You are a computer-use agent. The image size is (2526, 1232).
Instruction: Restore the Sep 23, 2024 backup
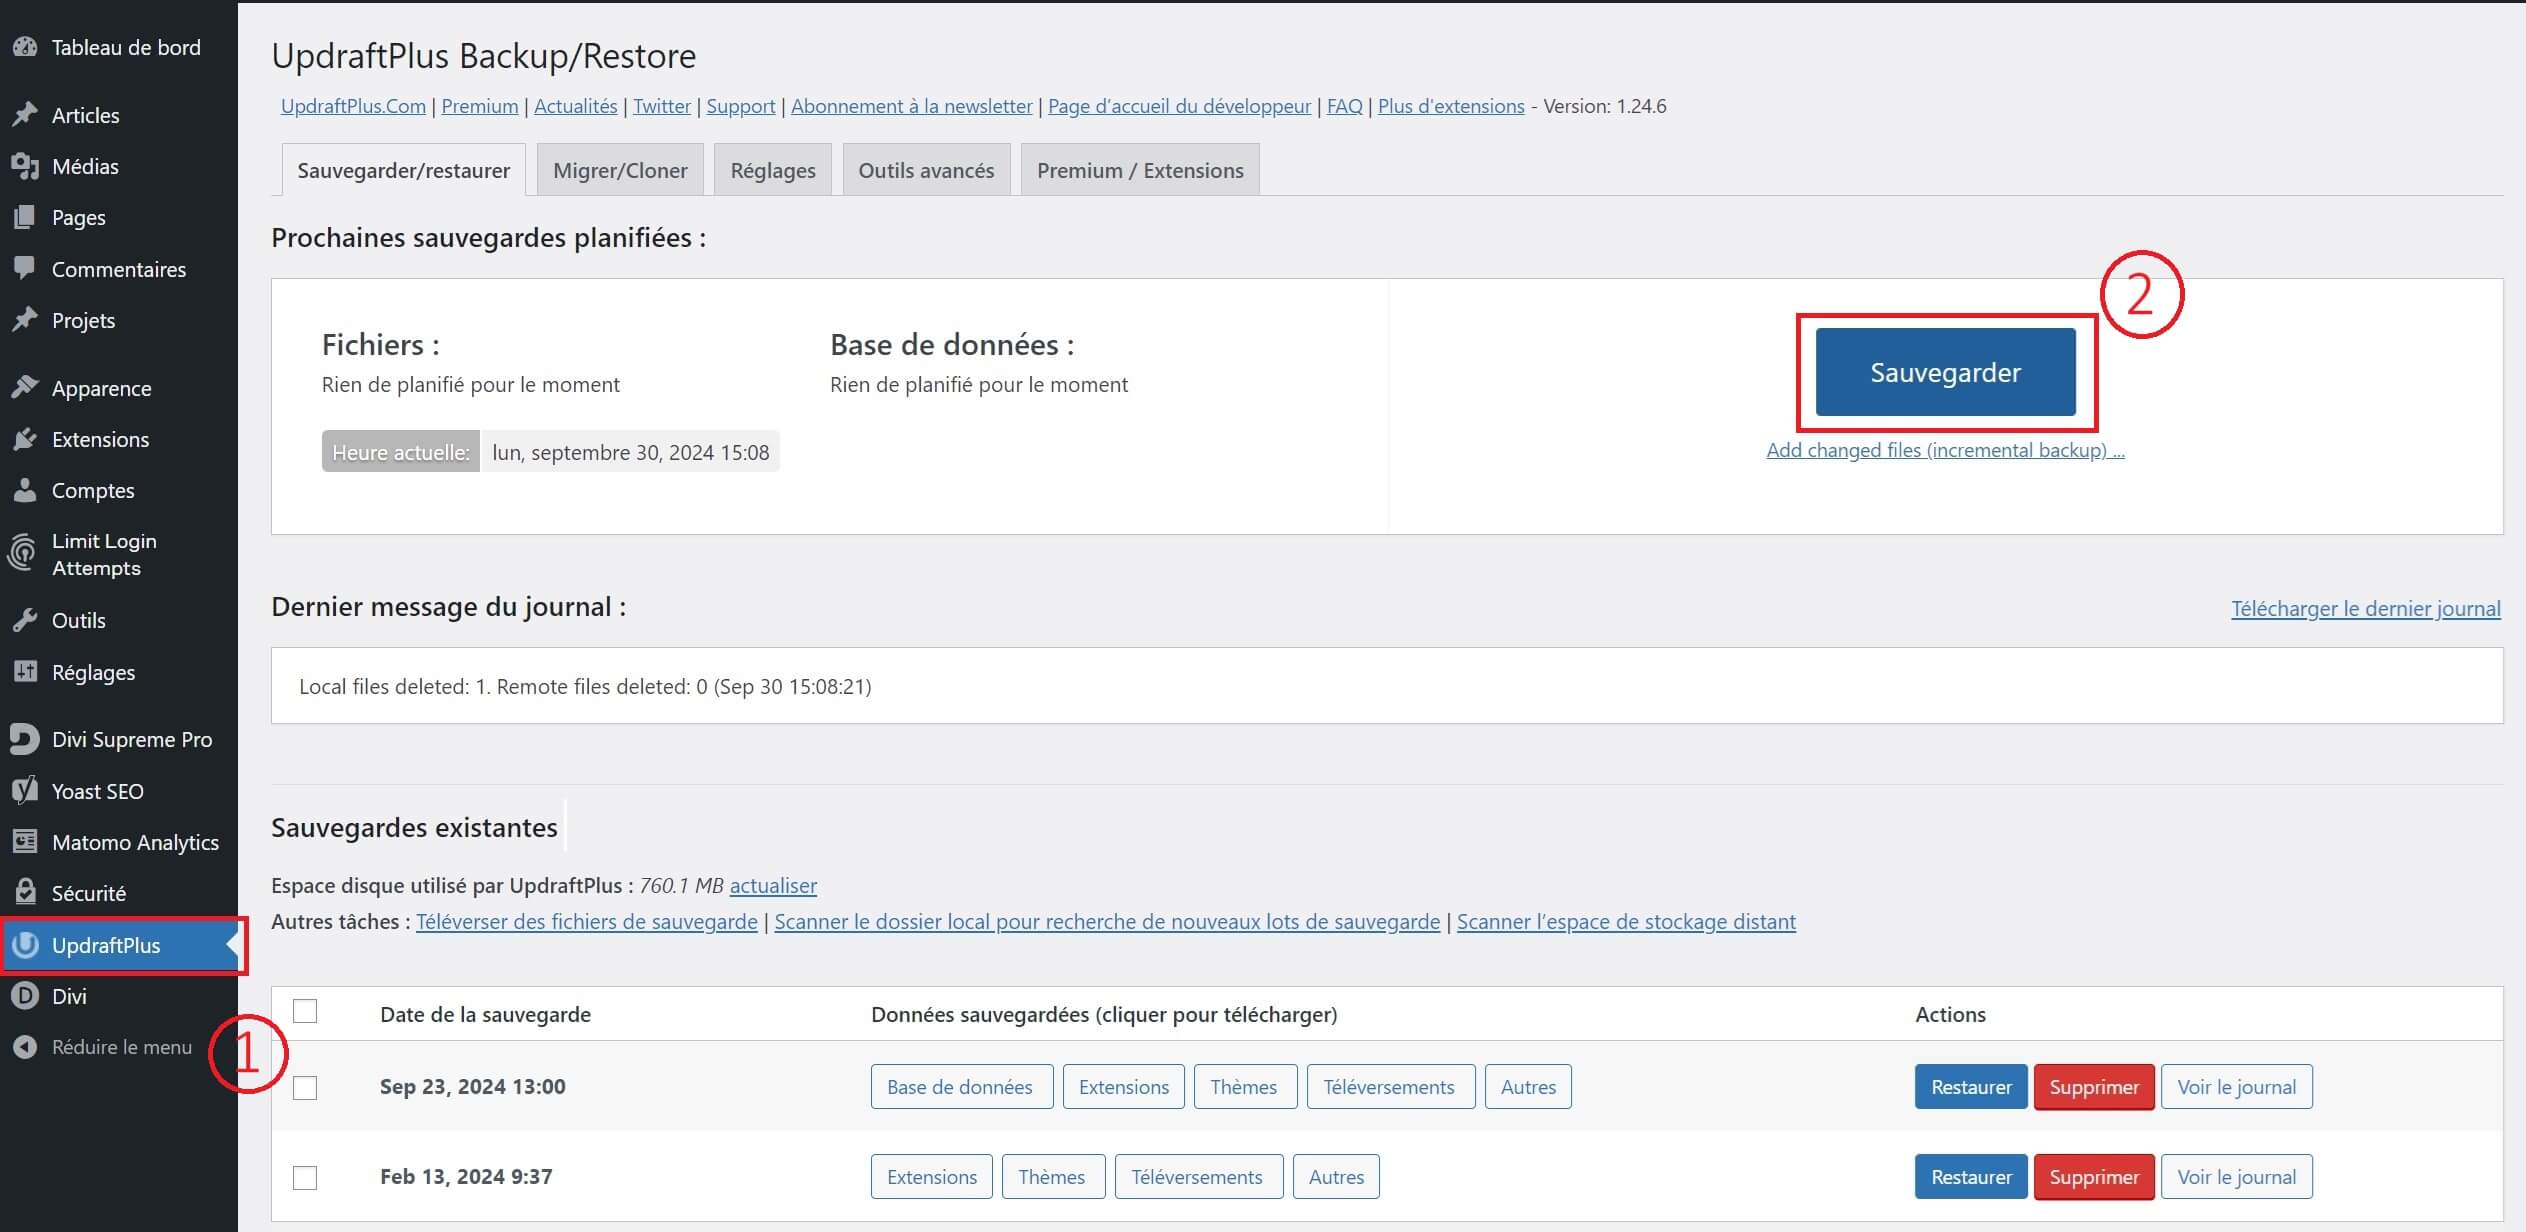click(x=1971, y=1087)
